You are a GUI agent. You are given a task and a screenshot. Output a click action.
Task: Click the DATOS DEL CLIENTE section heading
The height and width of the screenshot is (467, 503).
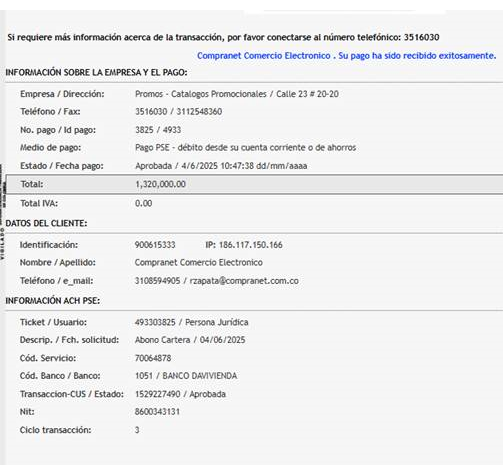(46, 223)
